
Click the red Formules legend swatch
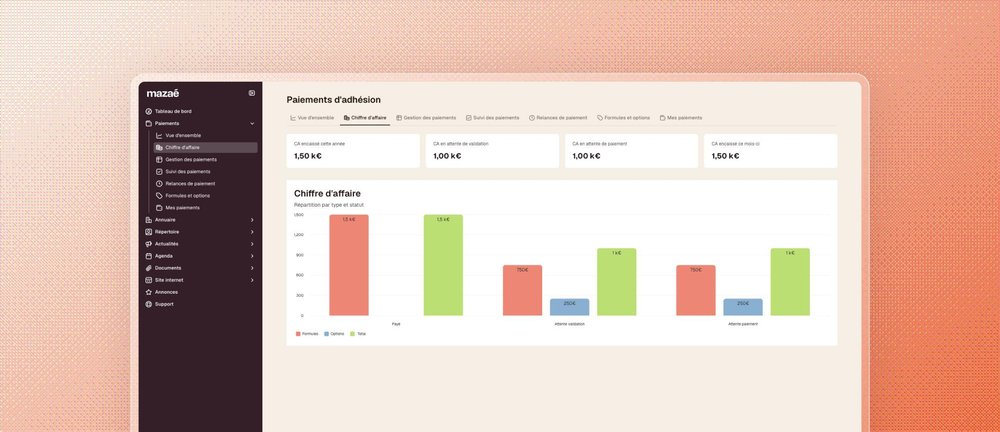pyautogui.click(x=298, y=334)
